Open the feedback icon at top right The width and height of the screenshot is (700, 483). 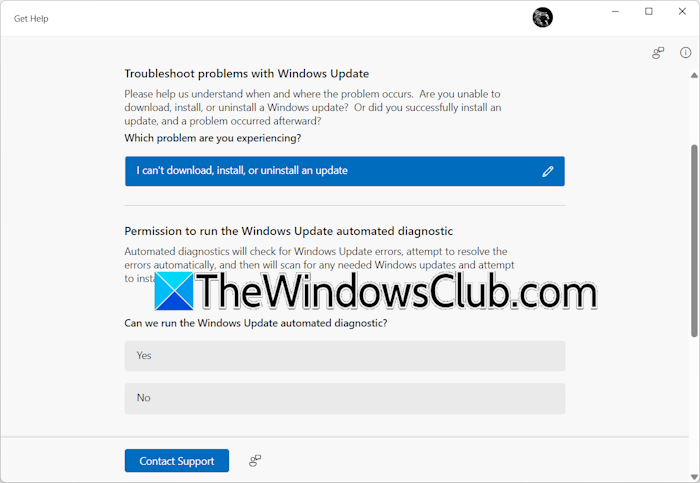658,53
